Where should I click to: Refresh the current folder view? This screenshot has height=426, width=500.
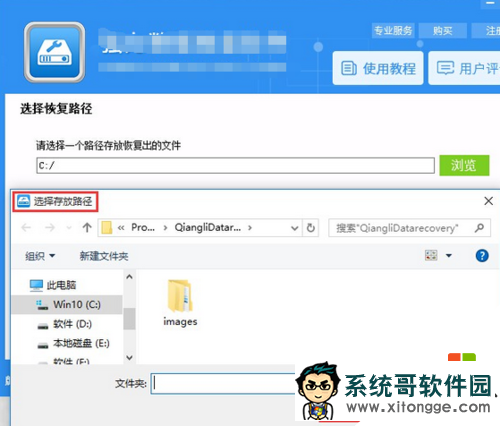pyautogui.click(x=311, y=228)
